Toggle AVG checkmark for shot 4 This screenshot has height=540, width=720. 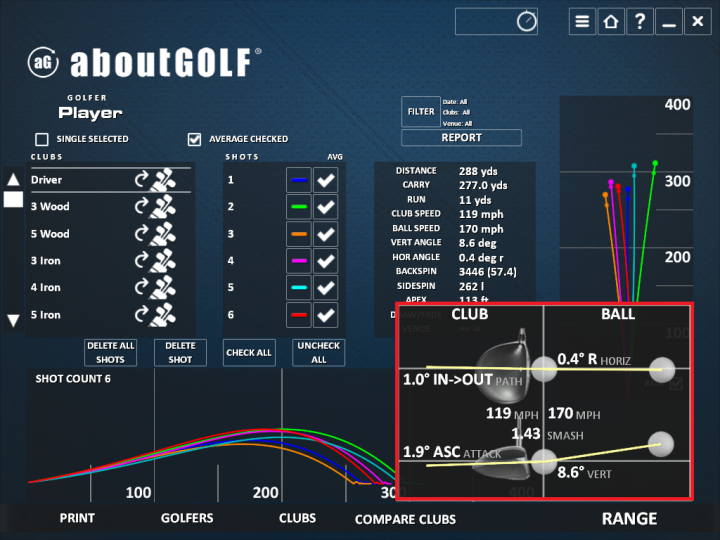[326, 261]
